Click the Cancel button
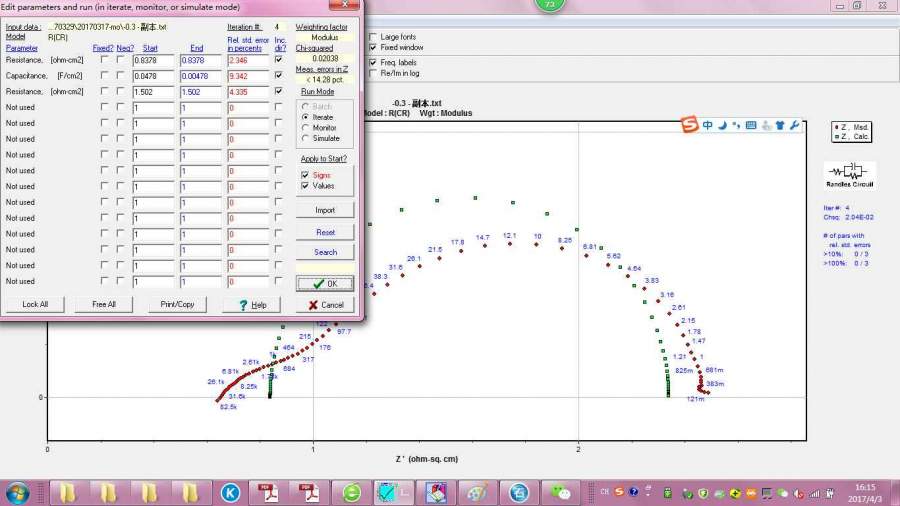Screen dimensions: 900x506 (325, 305)
